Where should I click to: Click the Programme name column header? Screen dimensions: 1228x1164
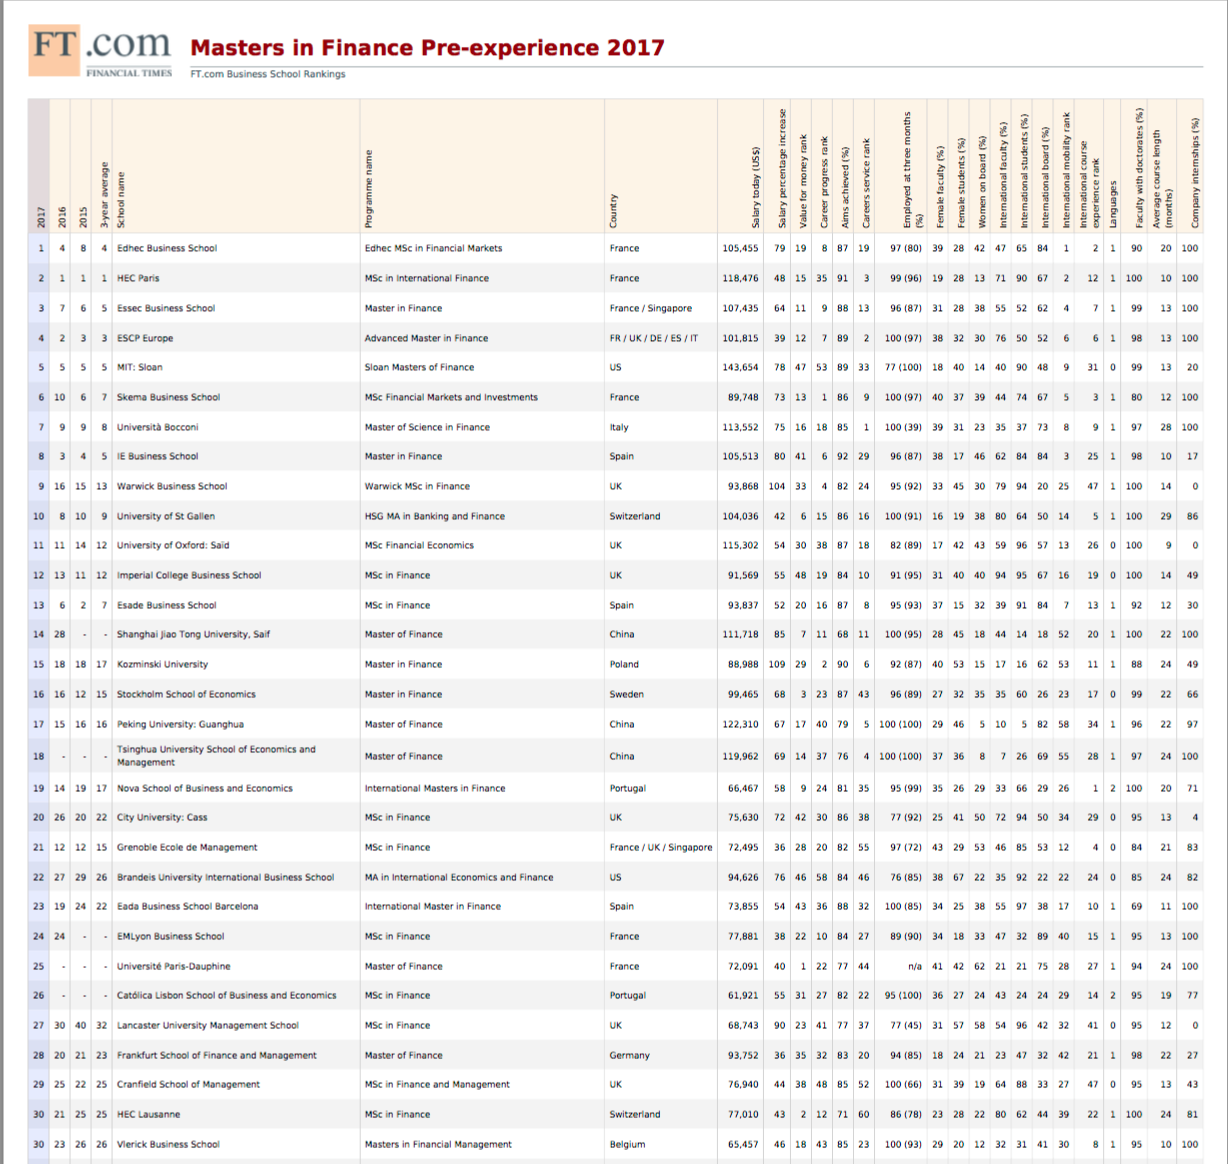(369, 190)
